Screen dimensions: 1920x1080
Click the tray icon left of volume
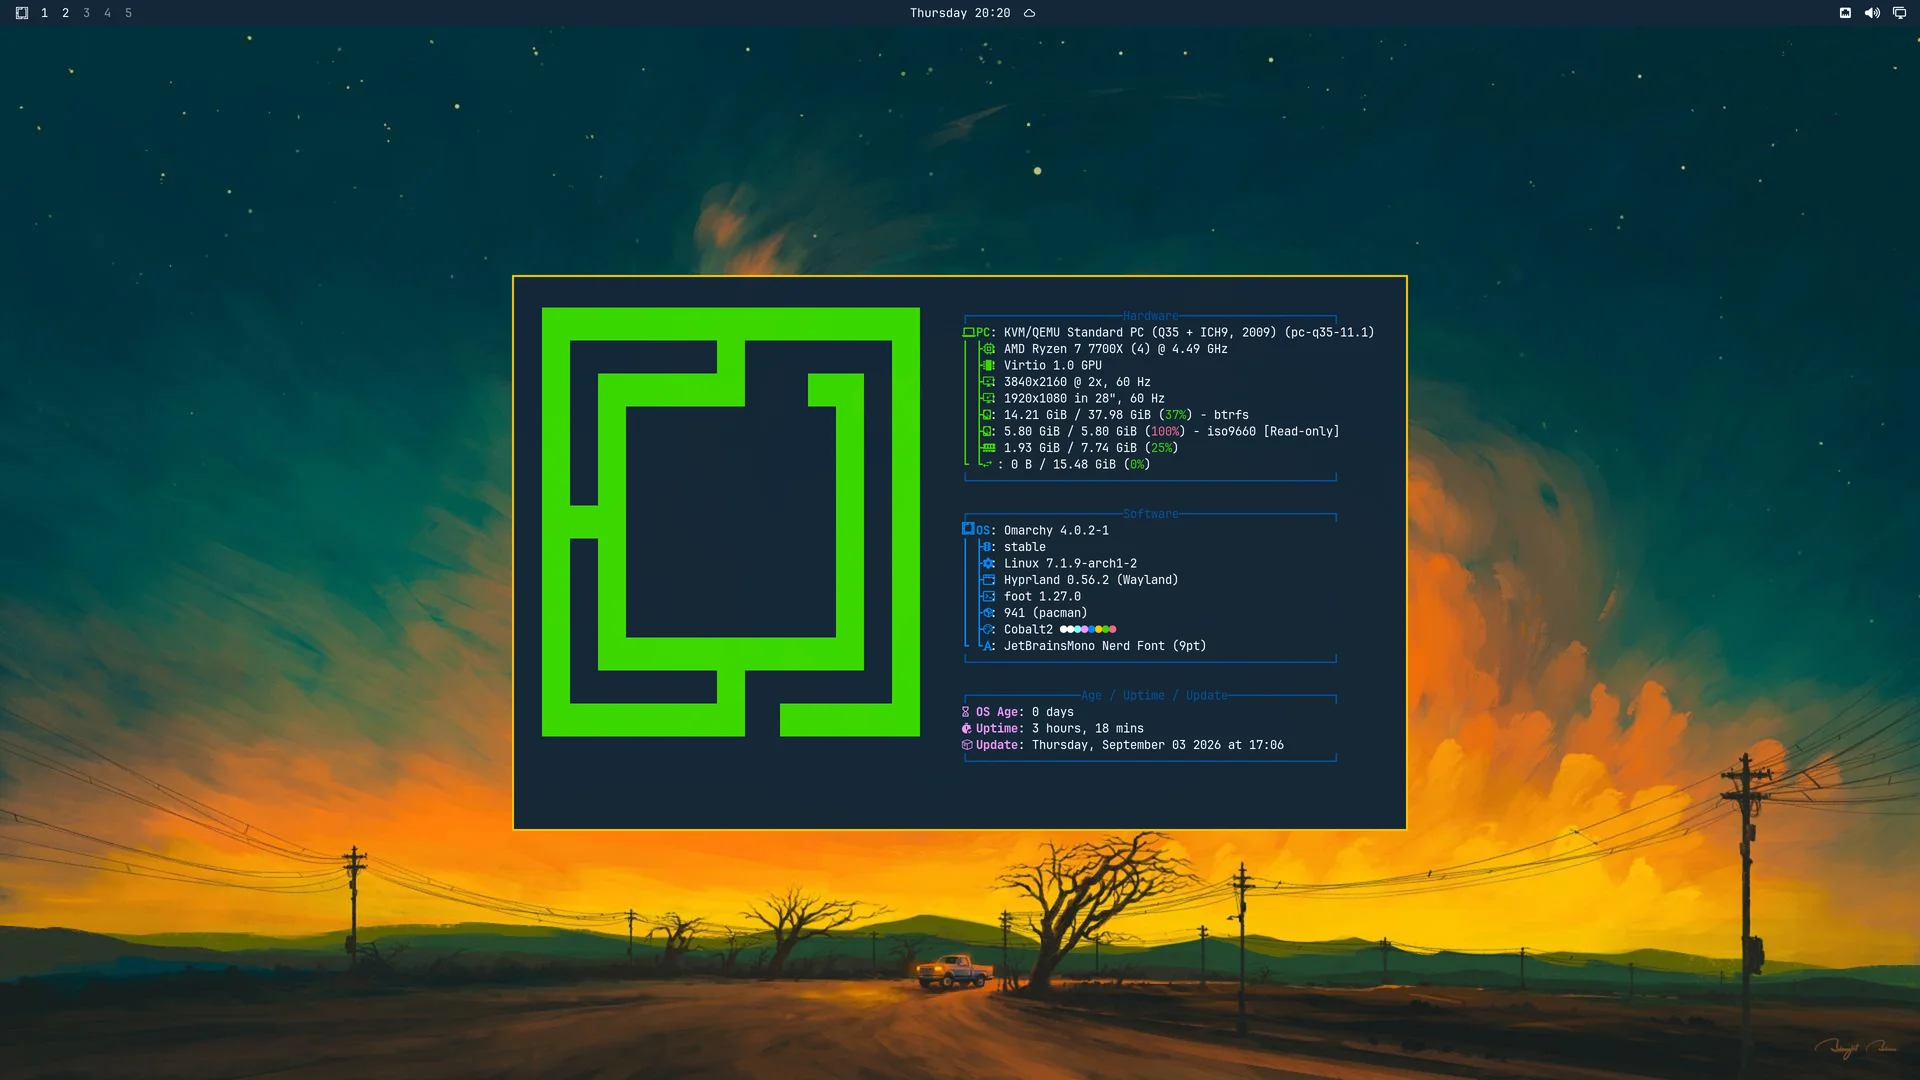coord(1845,13)
